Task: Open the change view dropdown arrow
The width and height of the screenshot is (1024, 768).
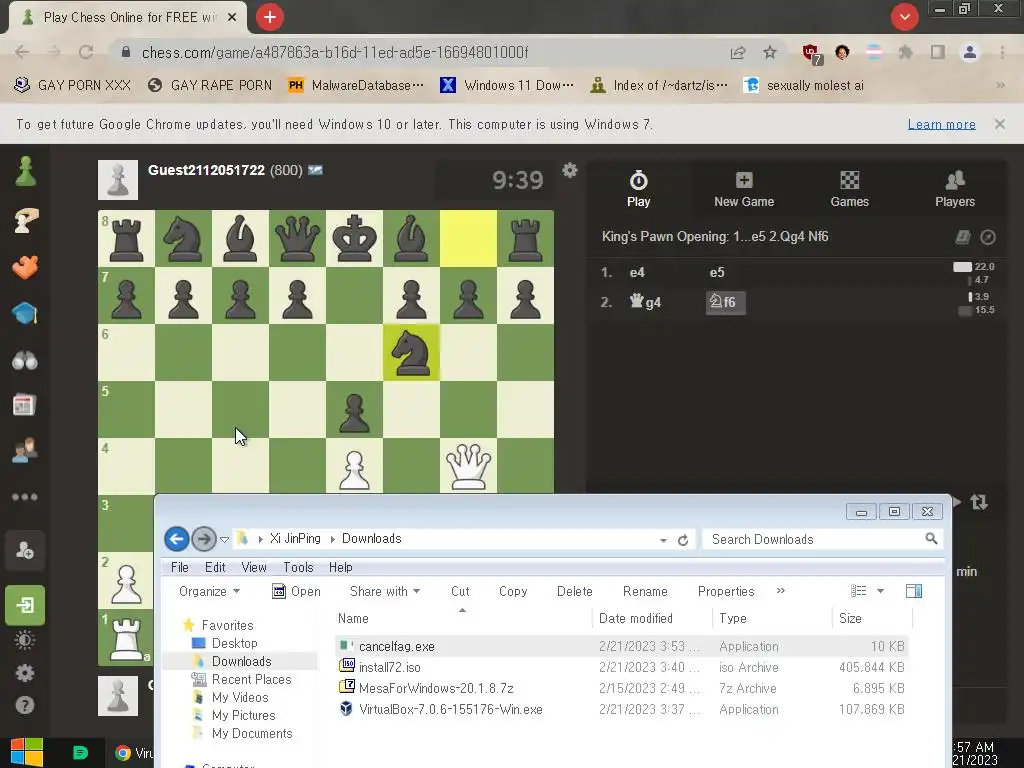Action: 880,591
